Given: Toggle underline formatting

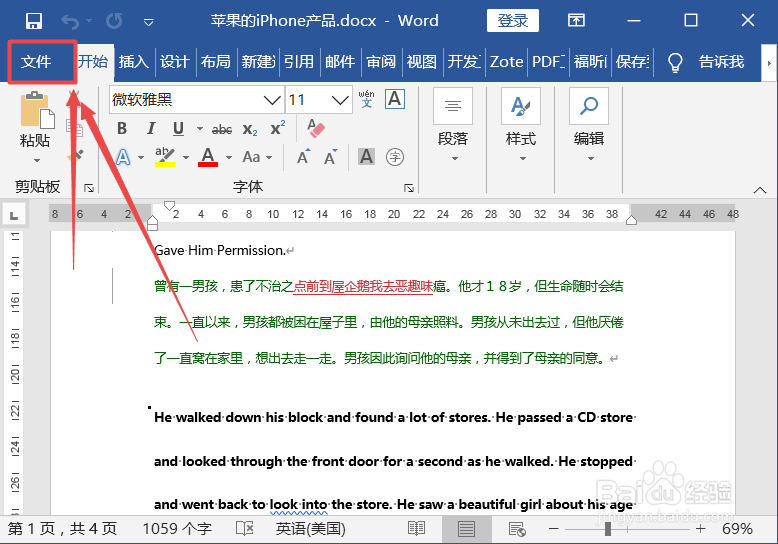Looking at the screenshot, I should (179, 129).
